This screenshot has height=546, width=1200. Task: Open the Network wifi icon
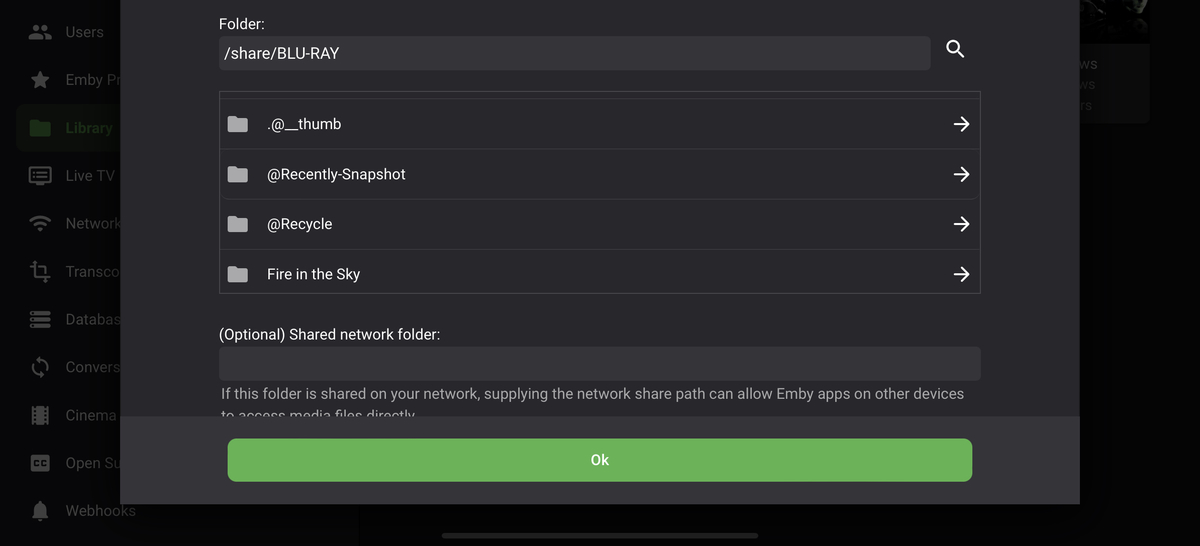point(40,223)
